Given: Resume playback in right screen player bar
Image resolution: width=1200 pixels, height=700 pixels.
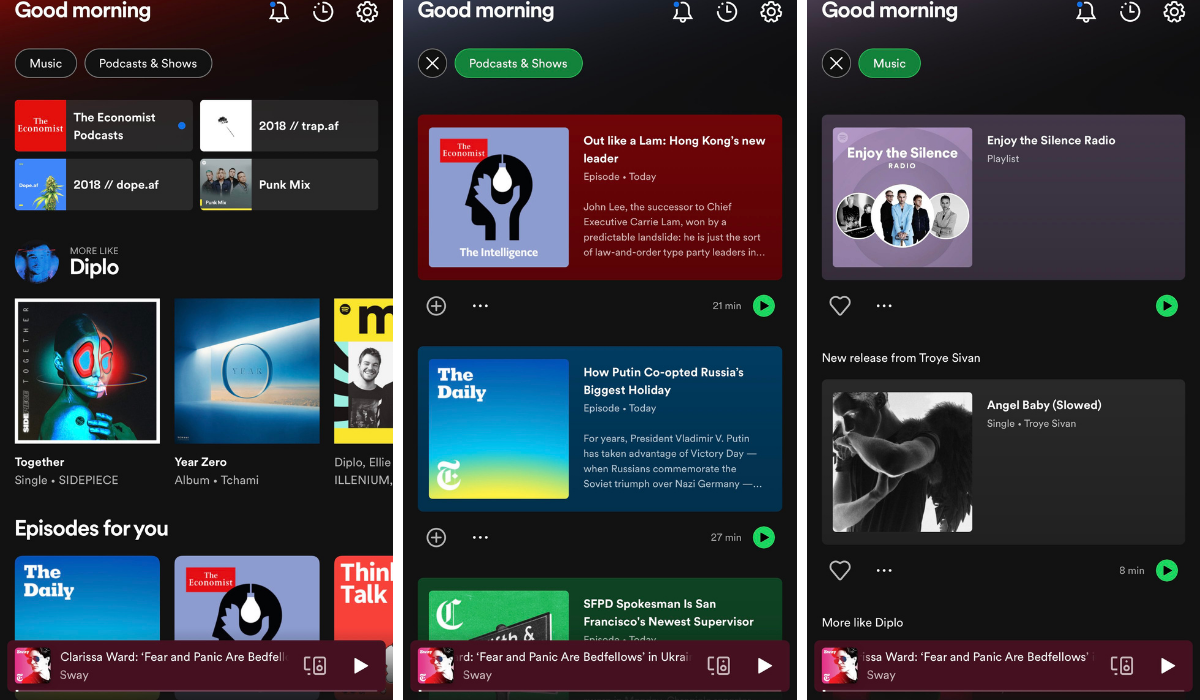Looking at the screenshot, I should (x=1168, y=665).
